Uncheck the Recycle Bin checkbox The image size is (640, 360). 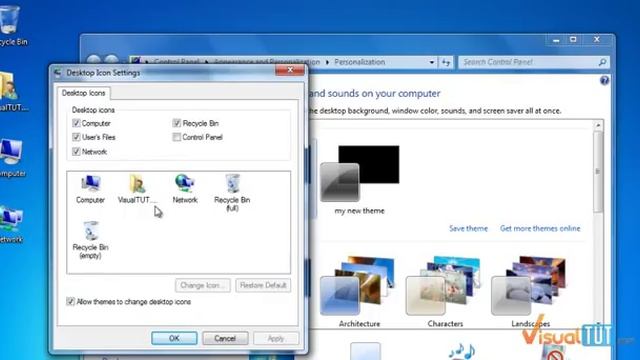pos(176,123)
